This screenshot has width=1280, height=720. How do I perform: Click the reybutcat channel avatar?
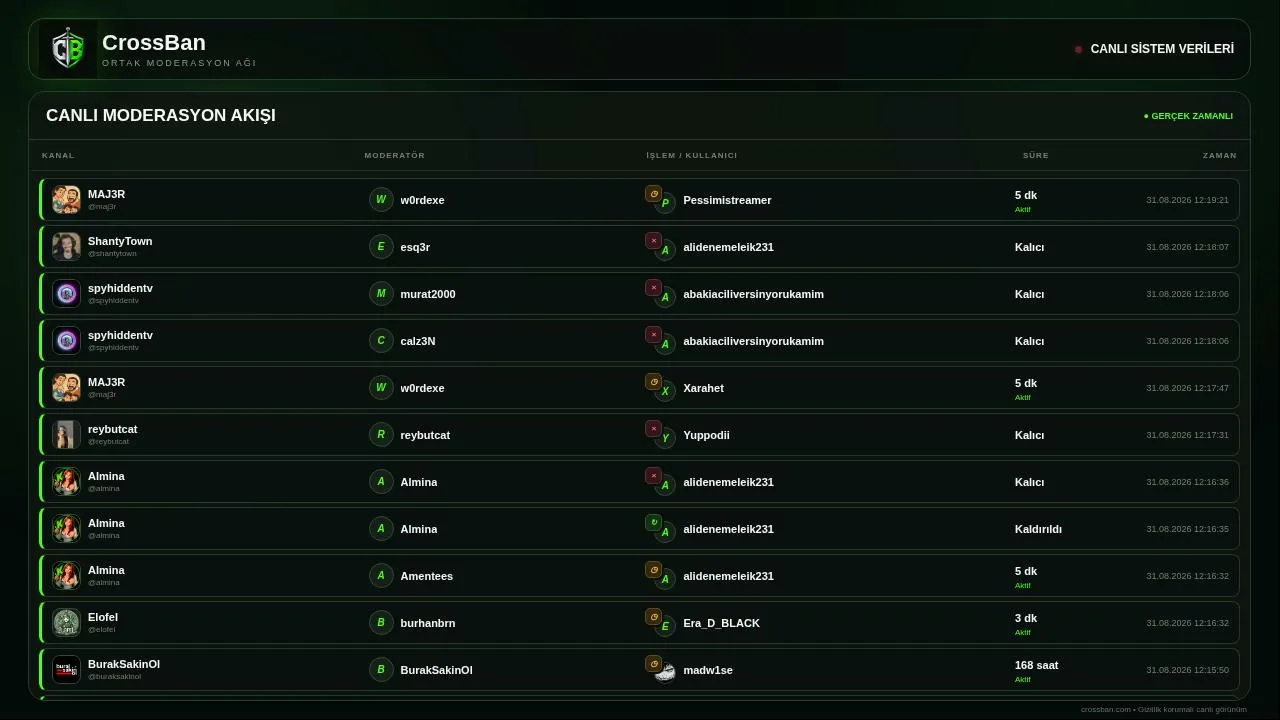[66, 434]
